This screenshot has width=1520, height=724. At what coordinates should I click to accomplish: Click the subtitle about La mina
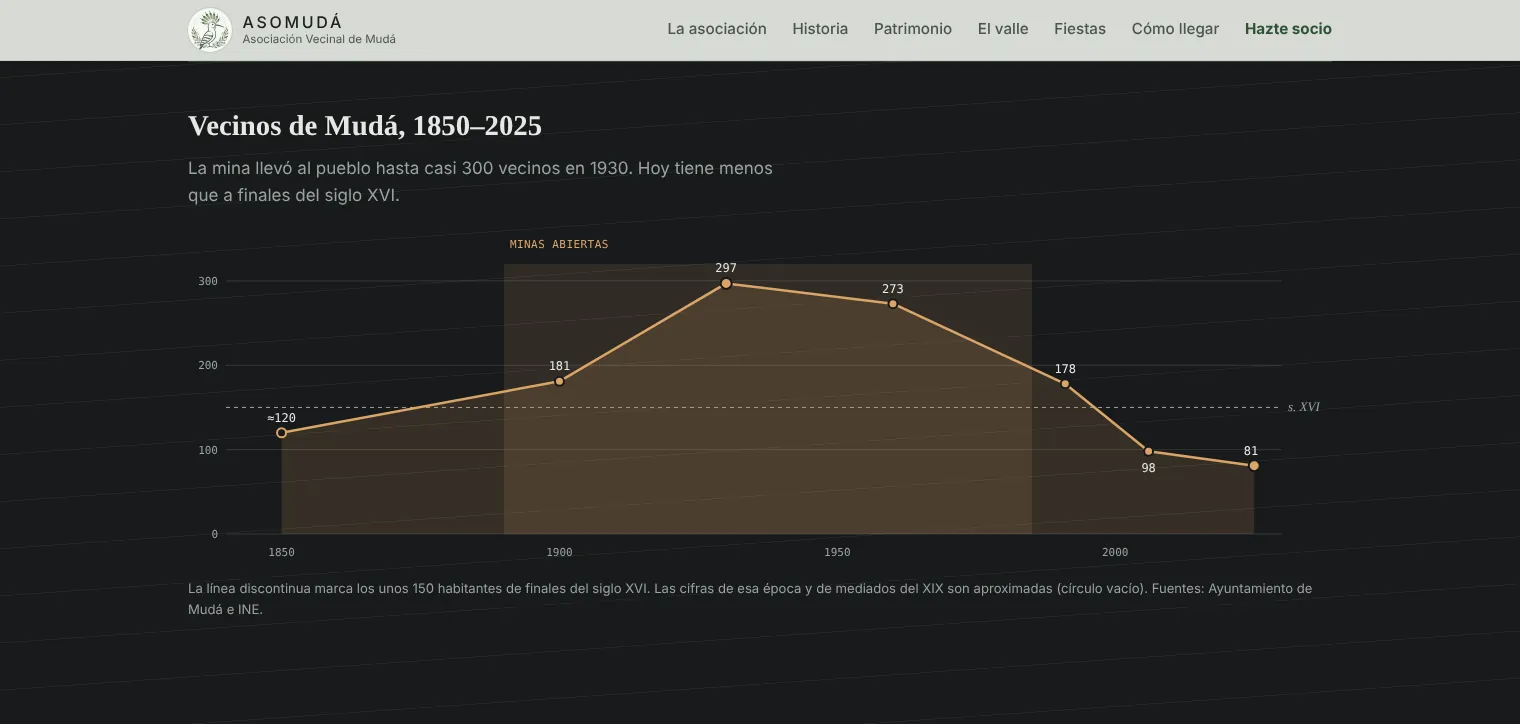pyautogui.click(x=480, y=181)
